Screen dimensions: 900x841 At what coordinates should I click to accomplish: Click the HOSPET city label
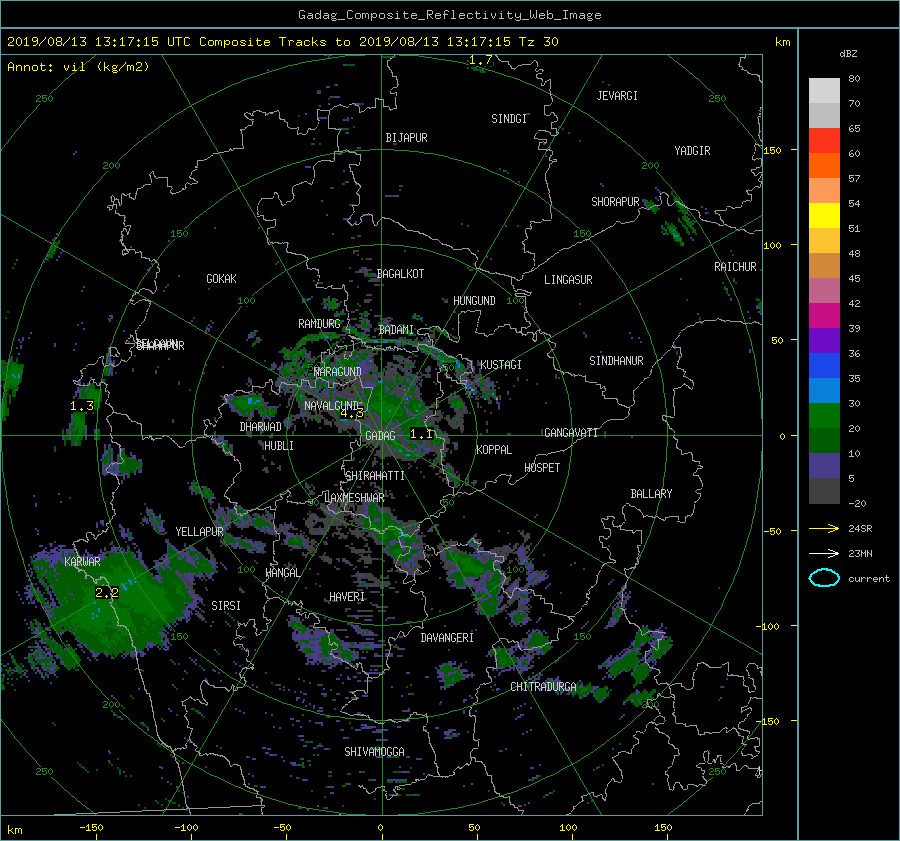coord(542,468)
